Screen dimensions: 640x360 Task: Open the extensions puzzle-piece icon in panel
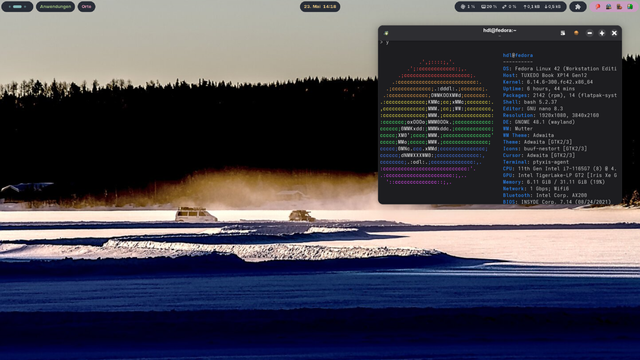tap(578, 7)
